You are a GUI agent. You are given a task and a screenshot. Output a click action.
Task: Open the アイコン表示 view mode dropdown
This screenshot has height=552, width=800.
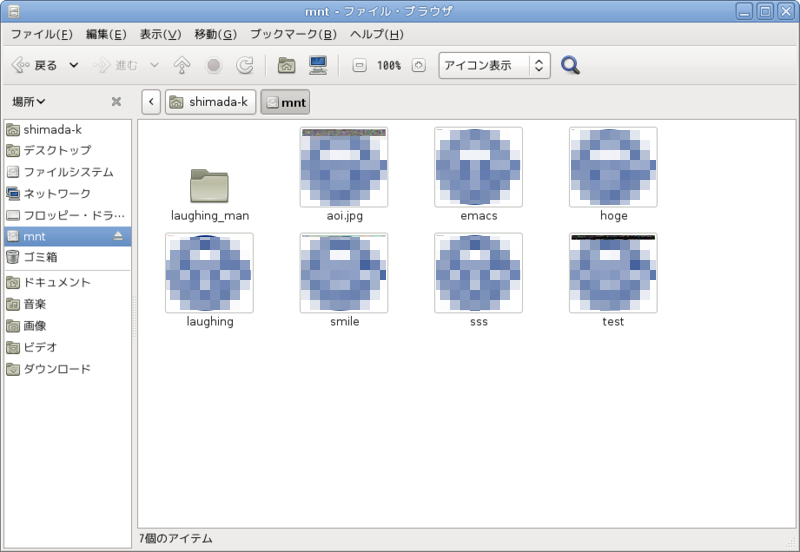point(494,65)
